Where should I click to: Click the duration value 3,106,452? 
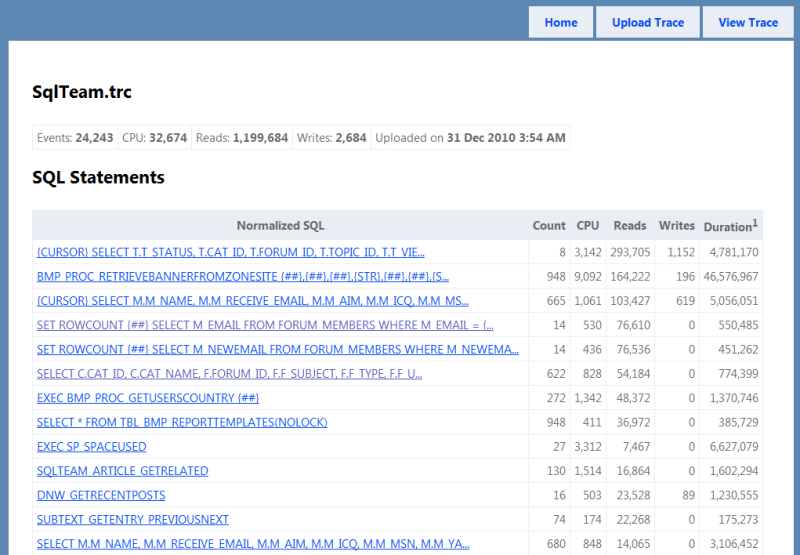tap(734, 544)
